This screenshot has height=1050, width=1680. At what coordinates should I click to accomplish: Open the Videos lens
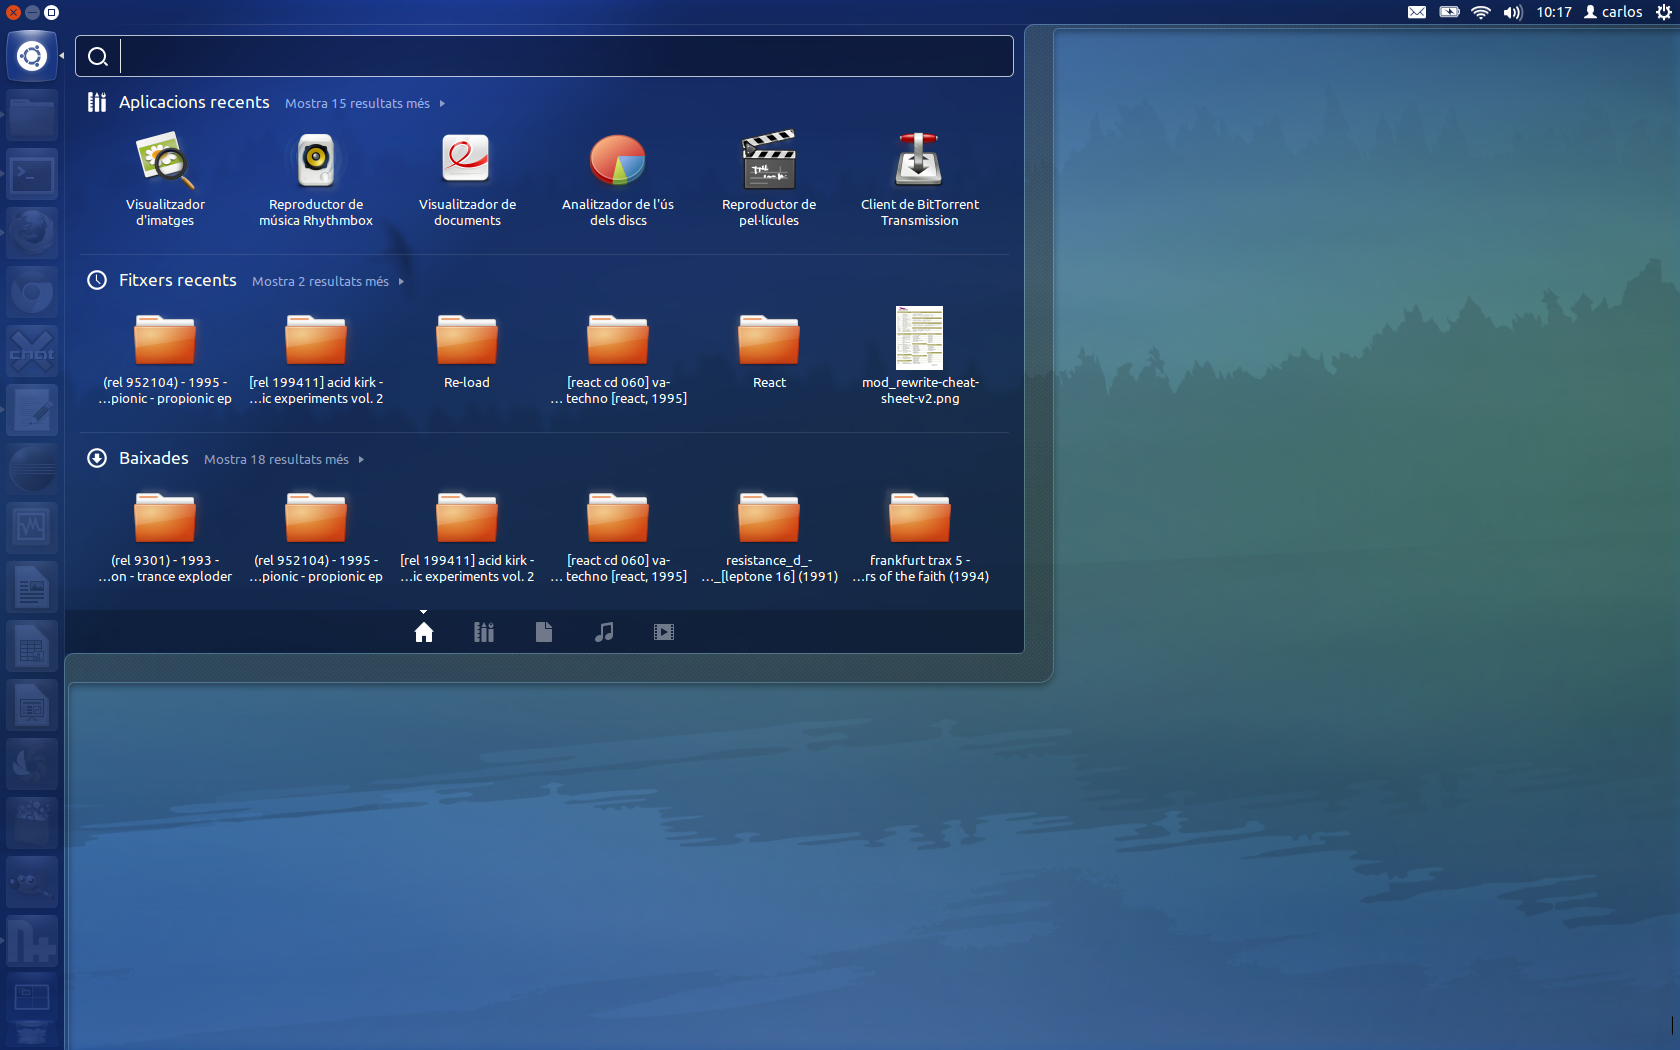pyautogui.click(x=663, y=631)
